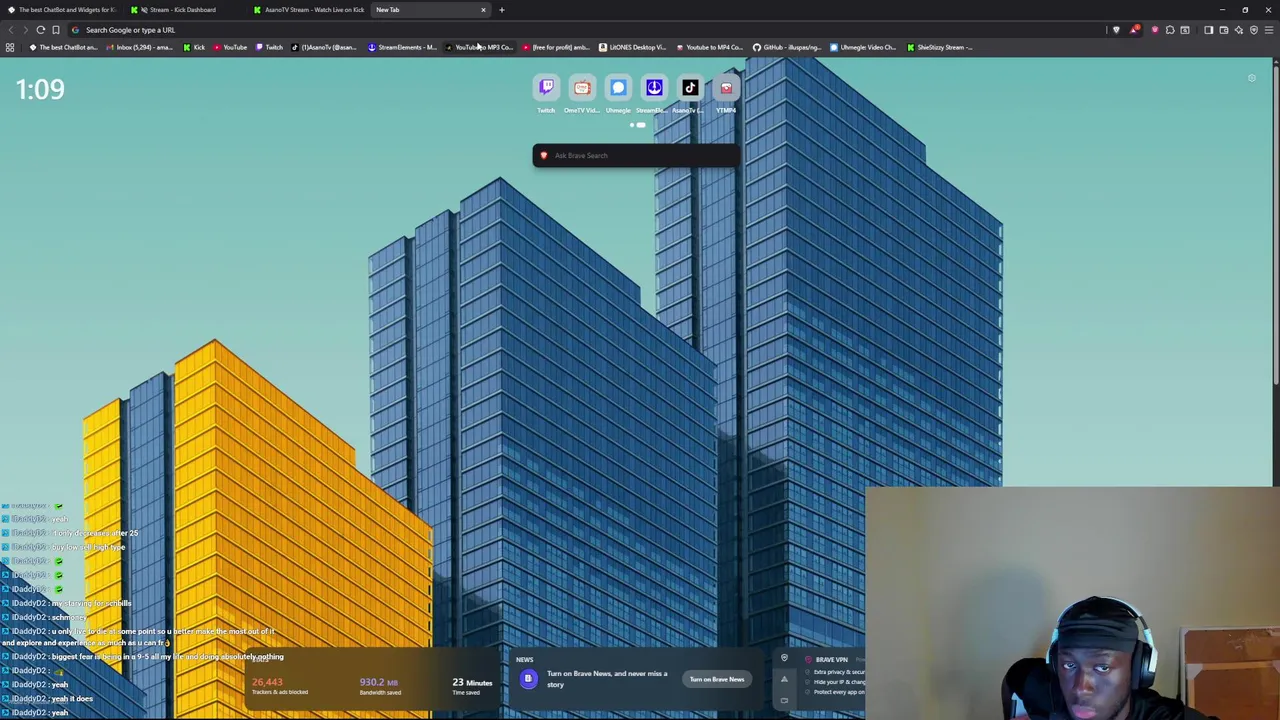Open a new tab with the plus button
The image size is (1280, 720).
502,10
